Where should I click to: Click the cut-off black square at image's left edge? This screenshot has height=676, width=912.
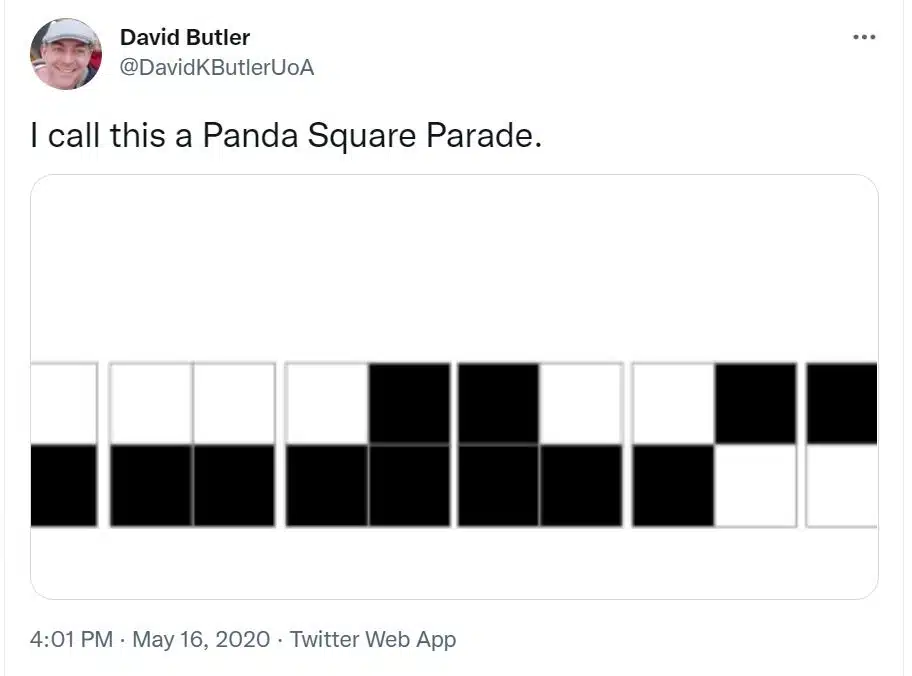click(x=63, y=486)
